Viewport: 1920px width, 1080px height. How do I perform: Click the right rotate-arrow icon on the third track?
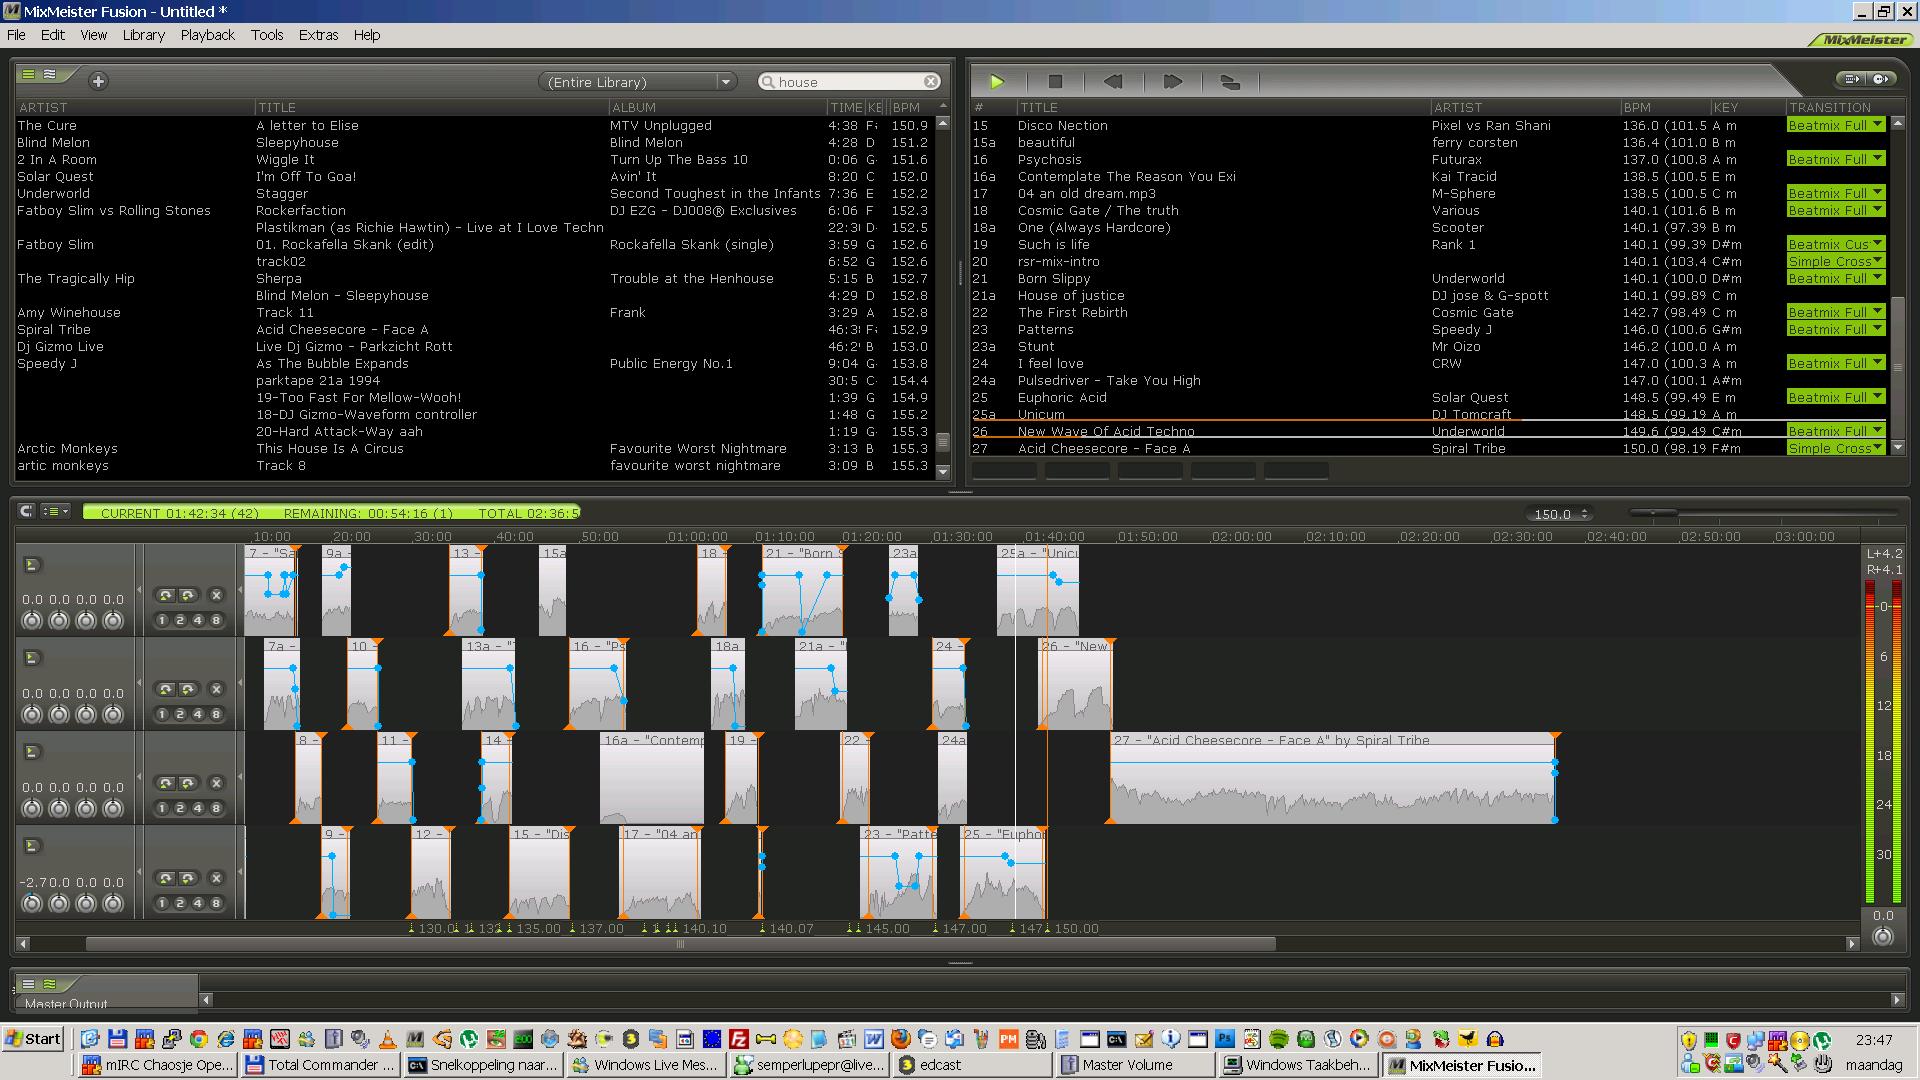(188, 783)
